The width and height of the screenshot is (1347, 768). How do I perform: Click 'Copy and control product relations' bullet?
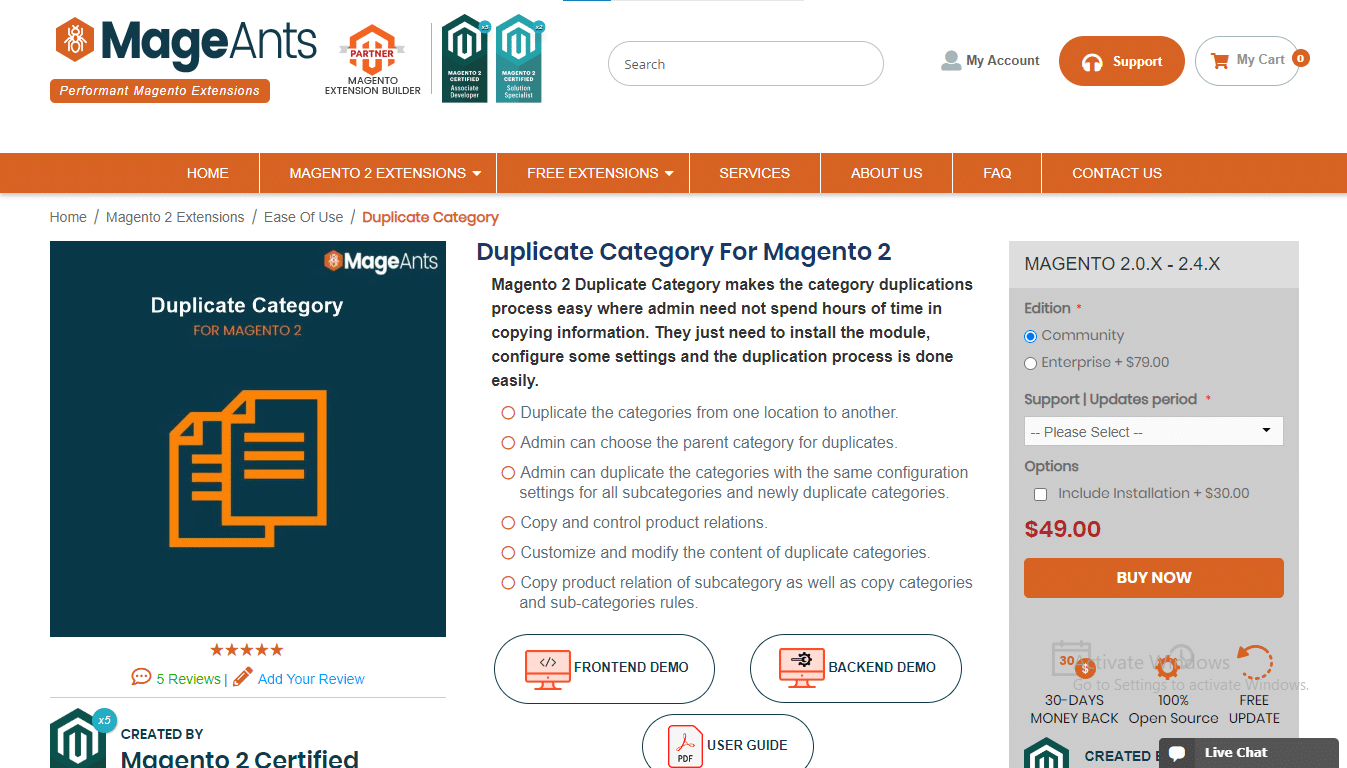click(x=643, y=522)
